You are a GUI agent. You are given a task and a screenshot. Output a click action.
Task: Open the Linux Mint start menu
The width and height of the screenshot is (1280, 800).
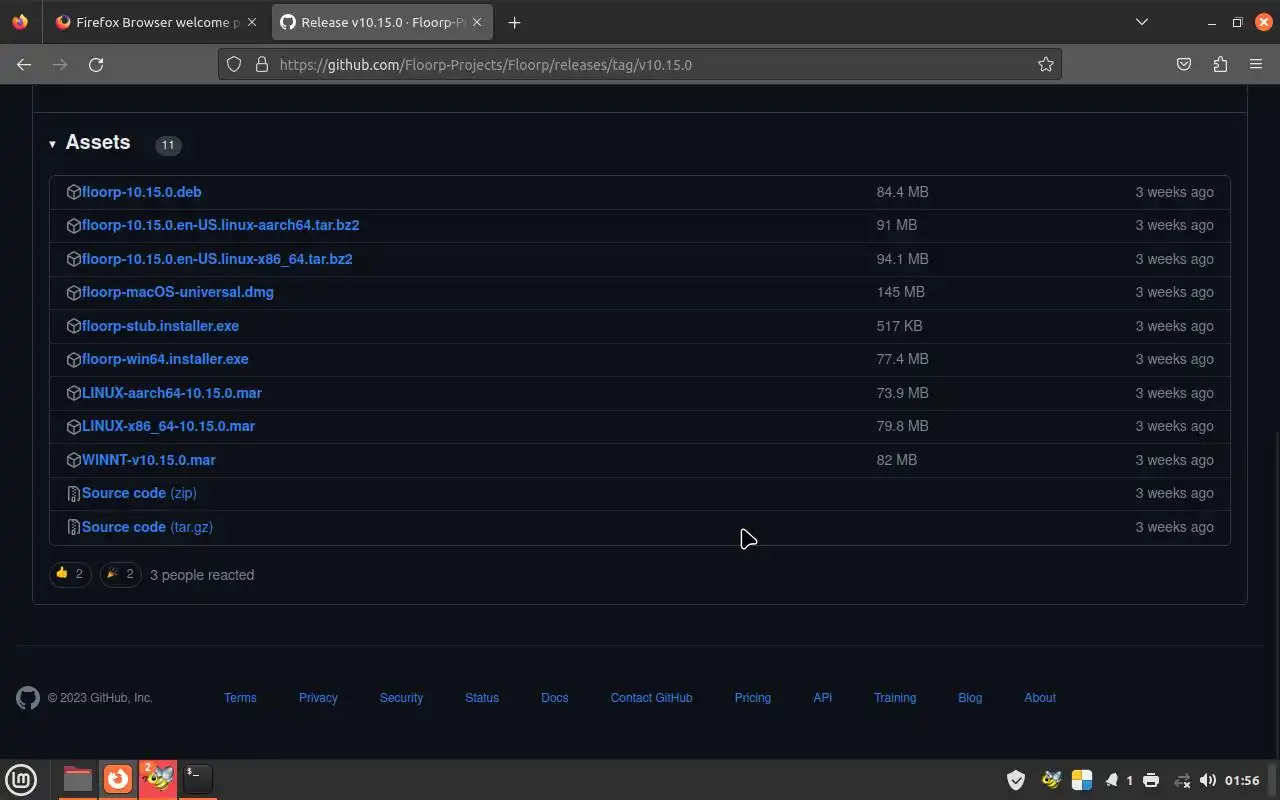[21, 779]
